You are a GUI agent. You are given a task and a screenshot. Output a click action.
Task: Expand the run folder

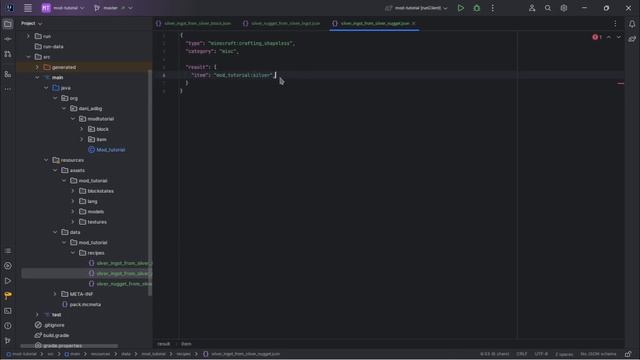pyautogui.click(x=28, y=36)
